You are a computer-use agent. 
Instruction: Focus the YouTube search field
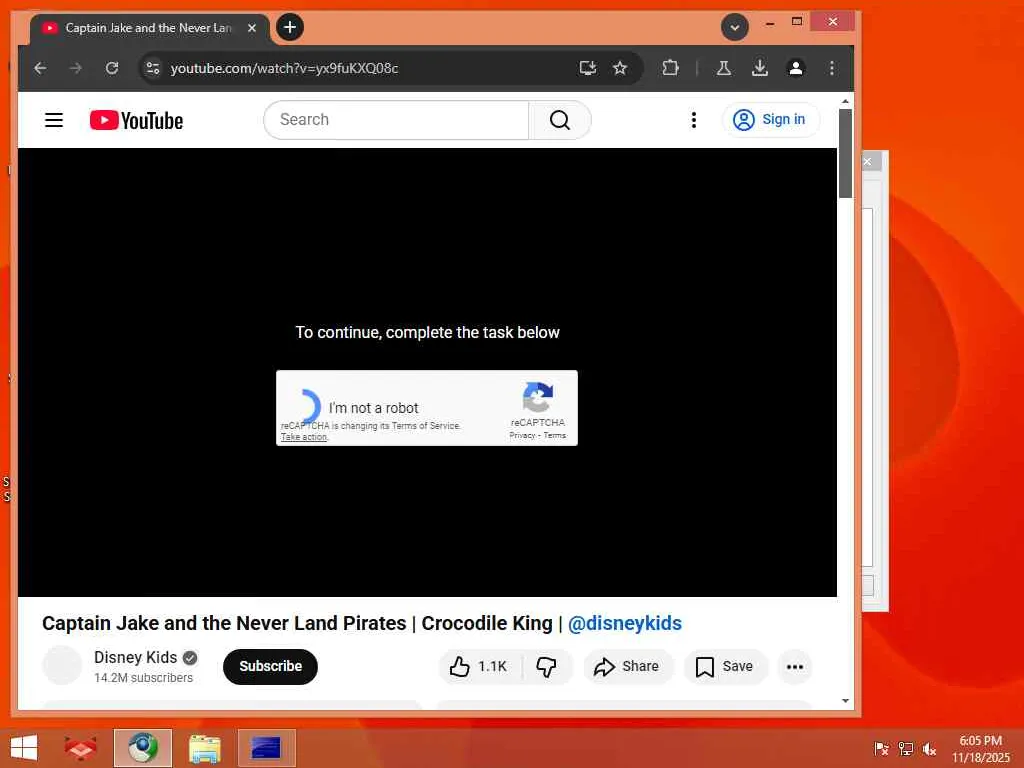pos(396,120)
